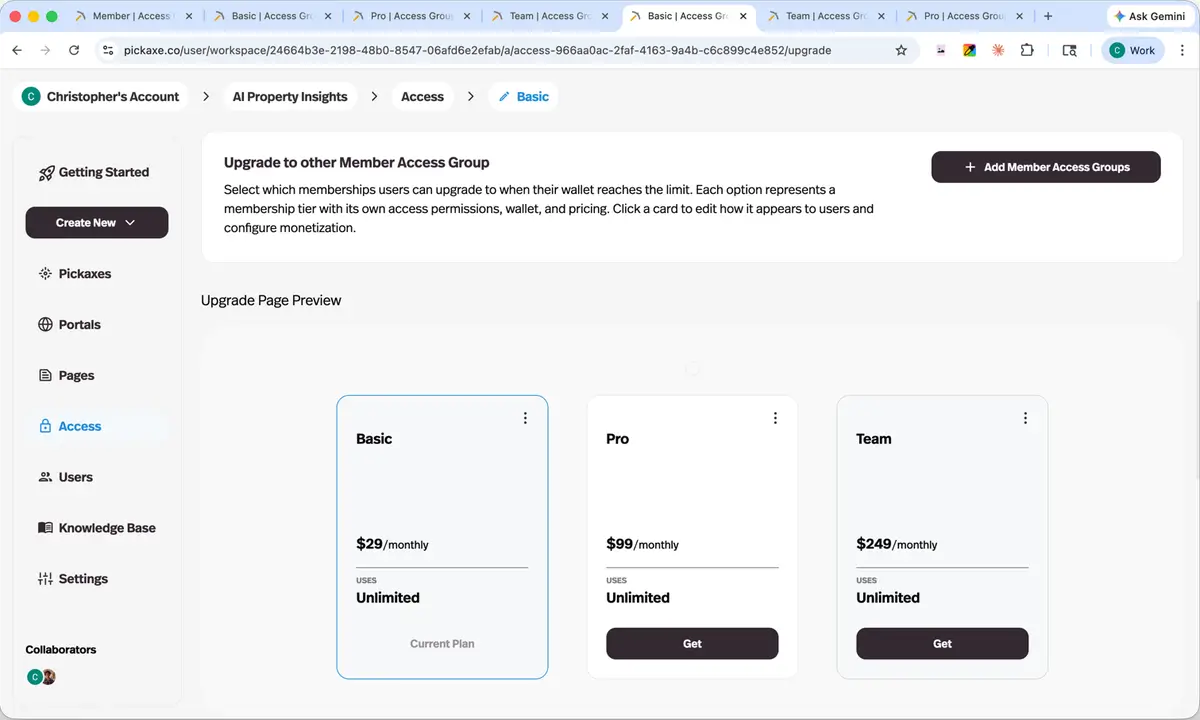The width and height of the screenshot is (1200, 720).
Task: Go to AI Property Insights breadcrumb
Action: point(290,97)
